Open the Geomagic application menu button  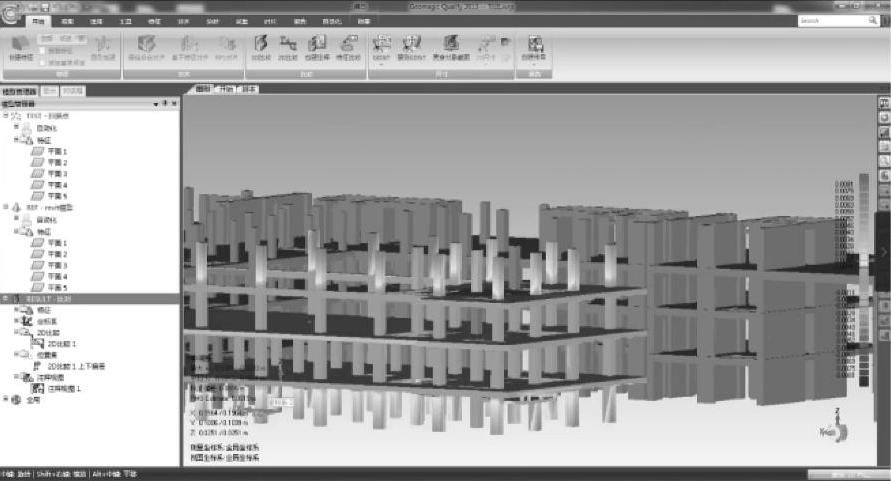click(11, 13)
